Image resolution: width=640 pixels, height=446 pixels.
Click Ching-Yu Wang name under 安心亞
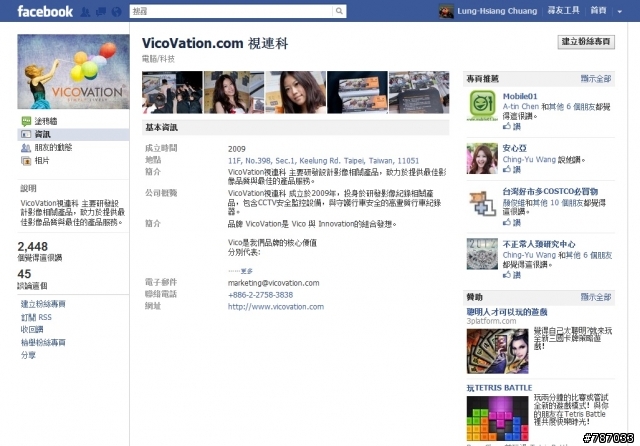[x=529, y=160]
